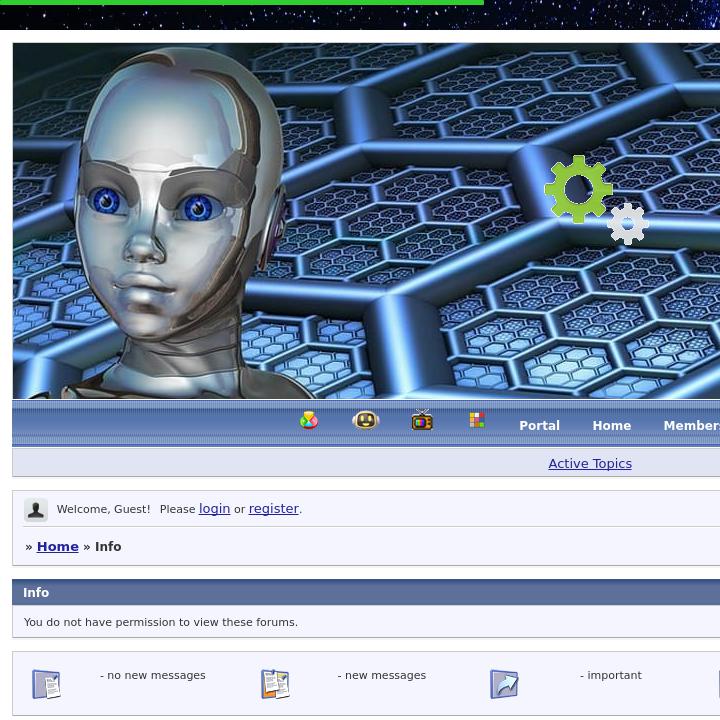
Task: Click the green progress bar at top
Action: click(242, 3)
